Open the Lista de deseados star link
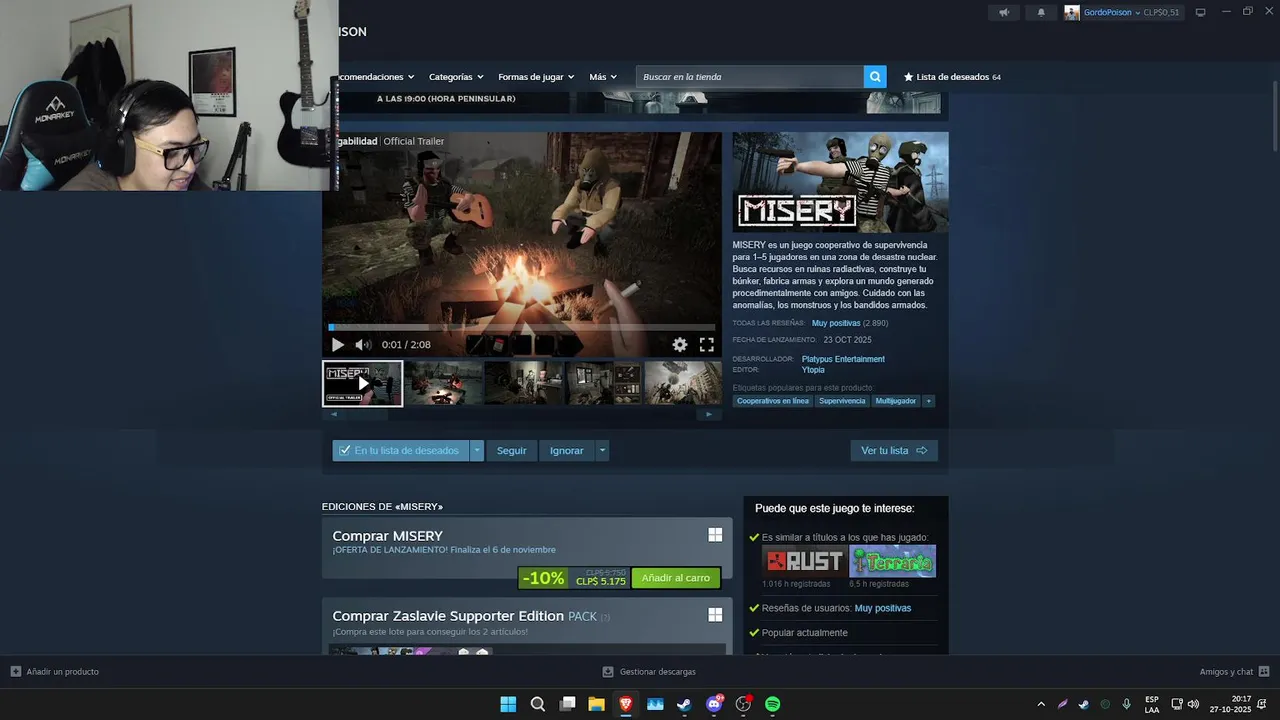This screenshot has height=720, width=1280. pos(952,77)
